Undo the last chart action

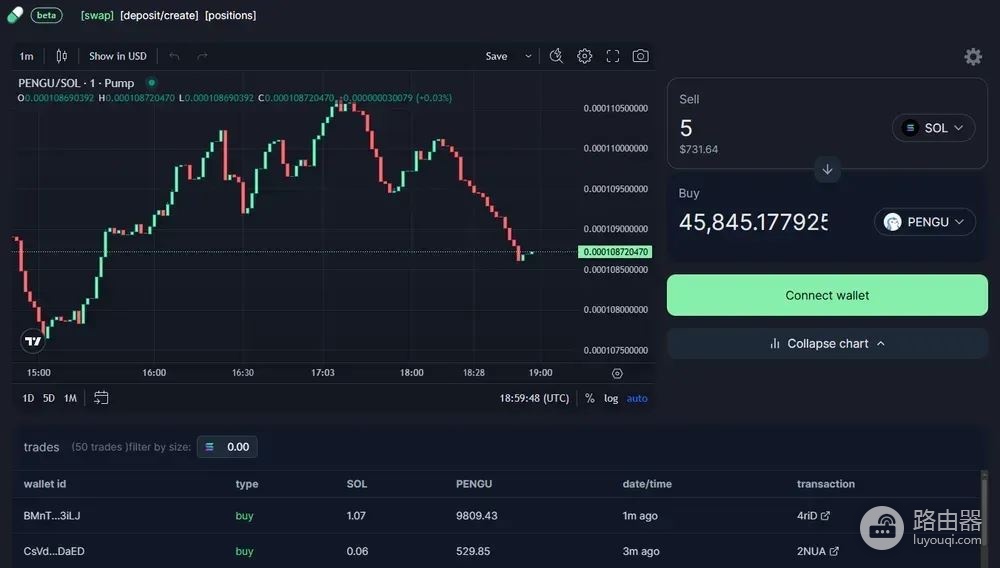(x=174, y=56)
